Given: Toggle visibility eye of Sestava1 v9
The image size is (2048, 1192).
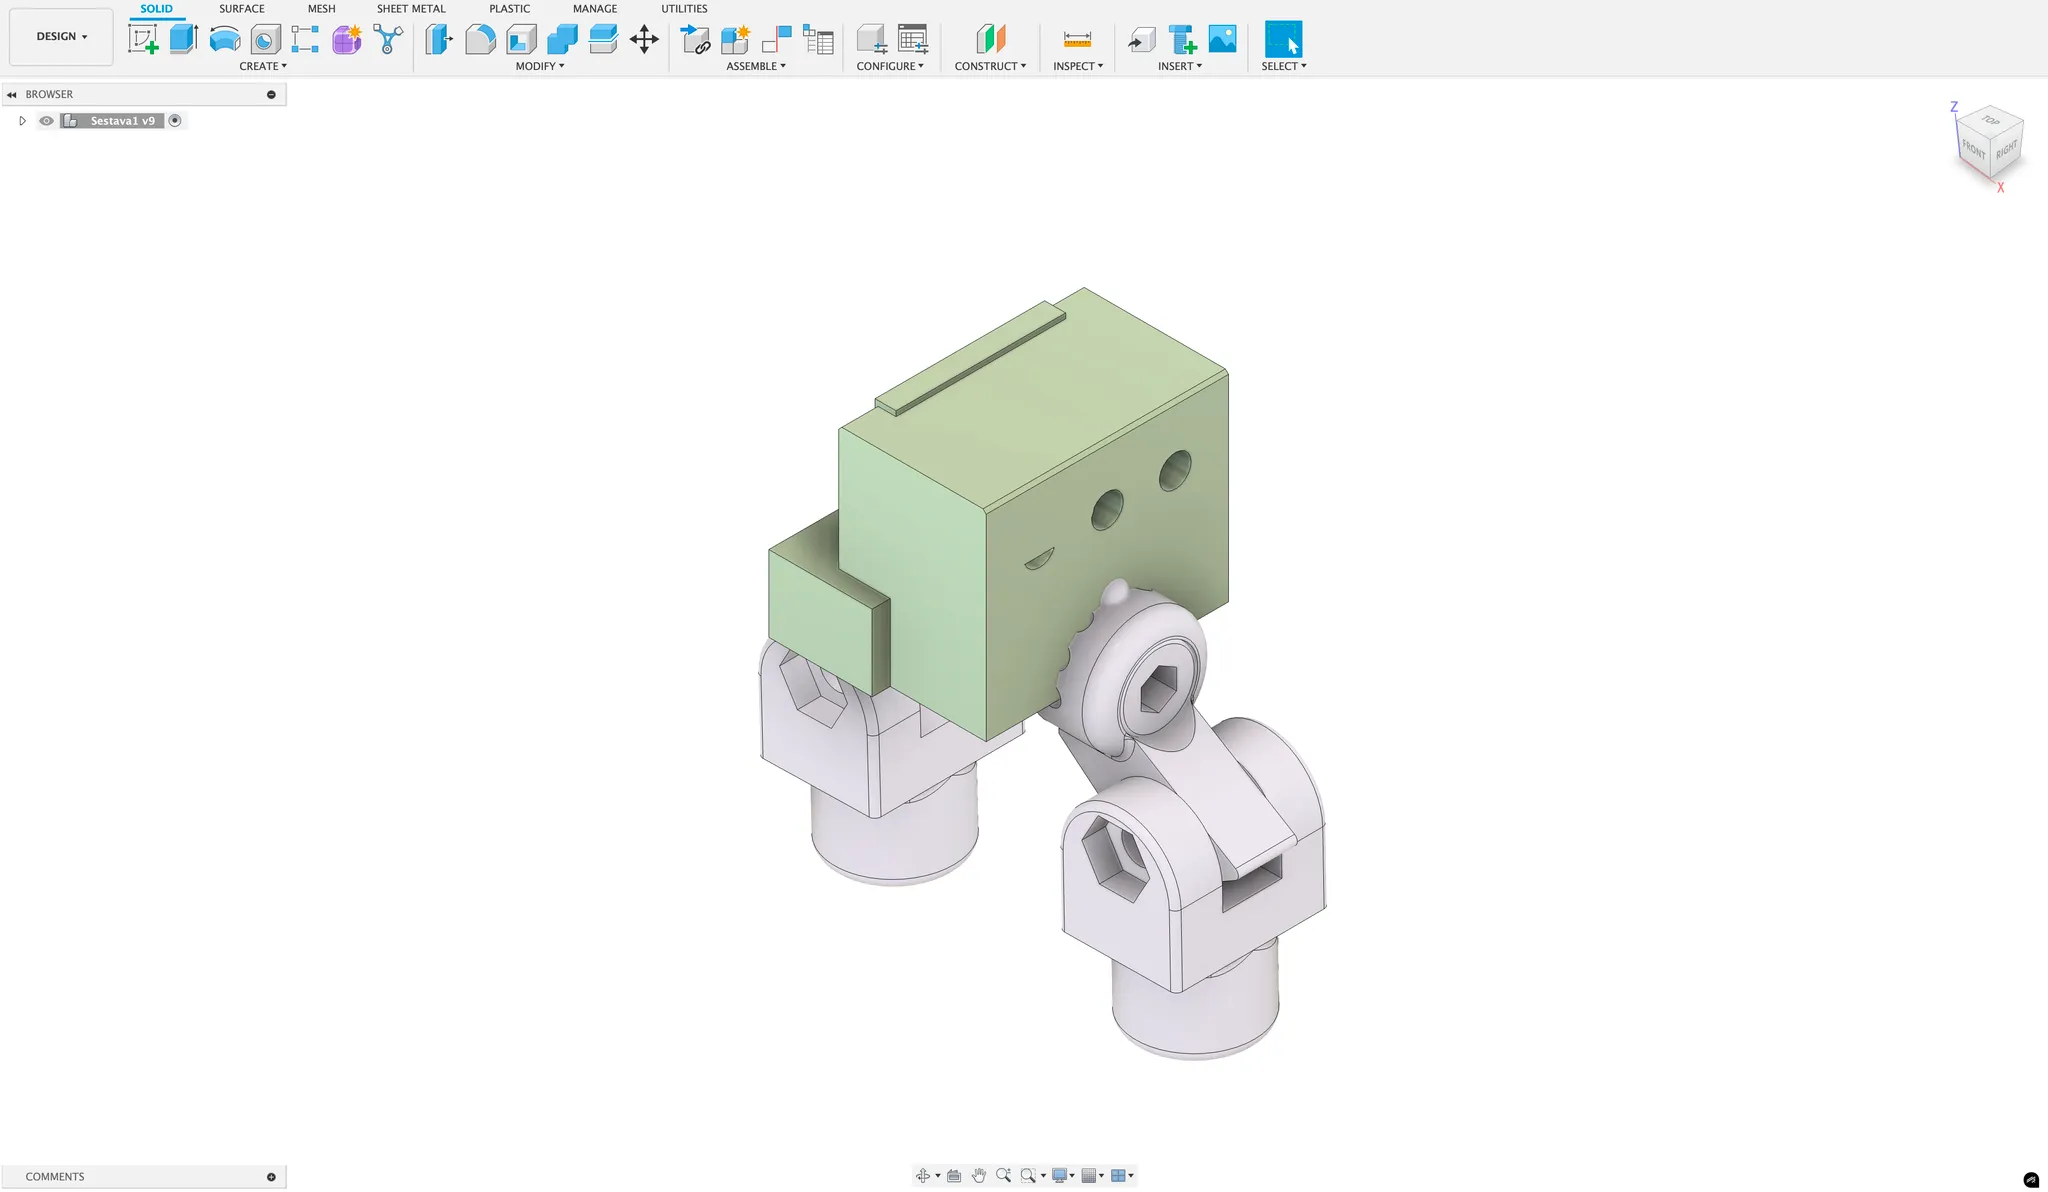Looking at the screenshot, I should 46,121.
